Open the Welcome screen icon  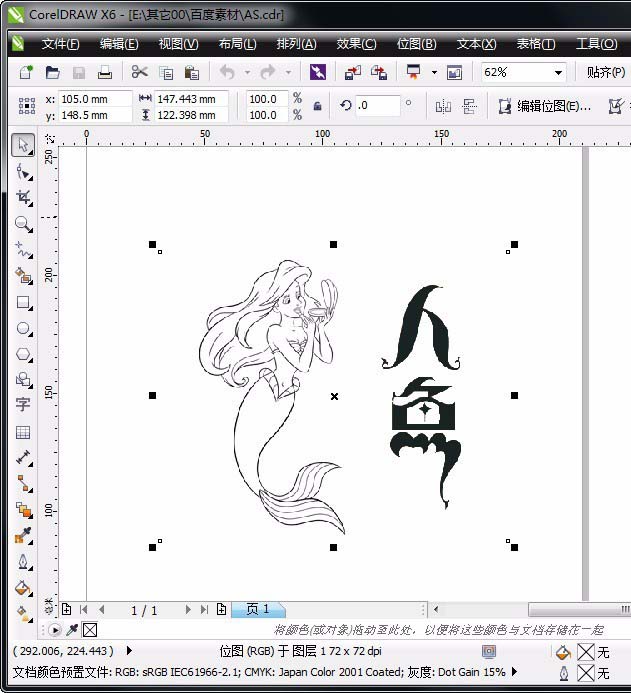454,72
